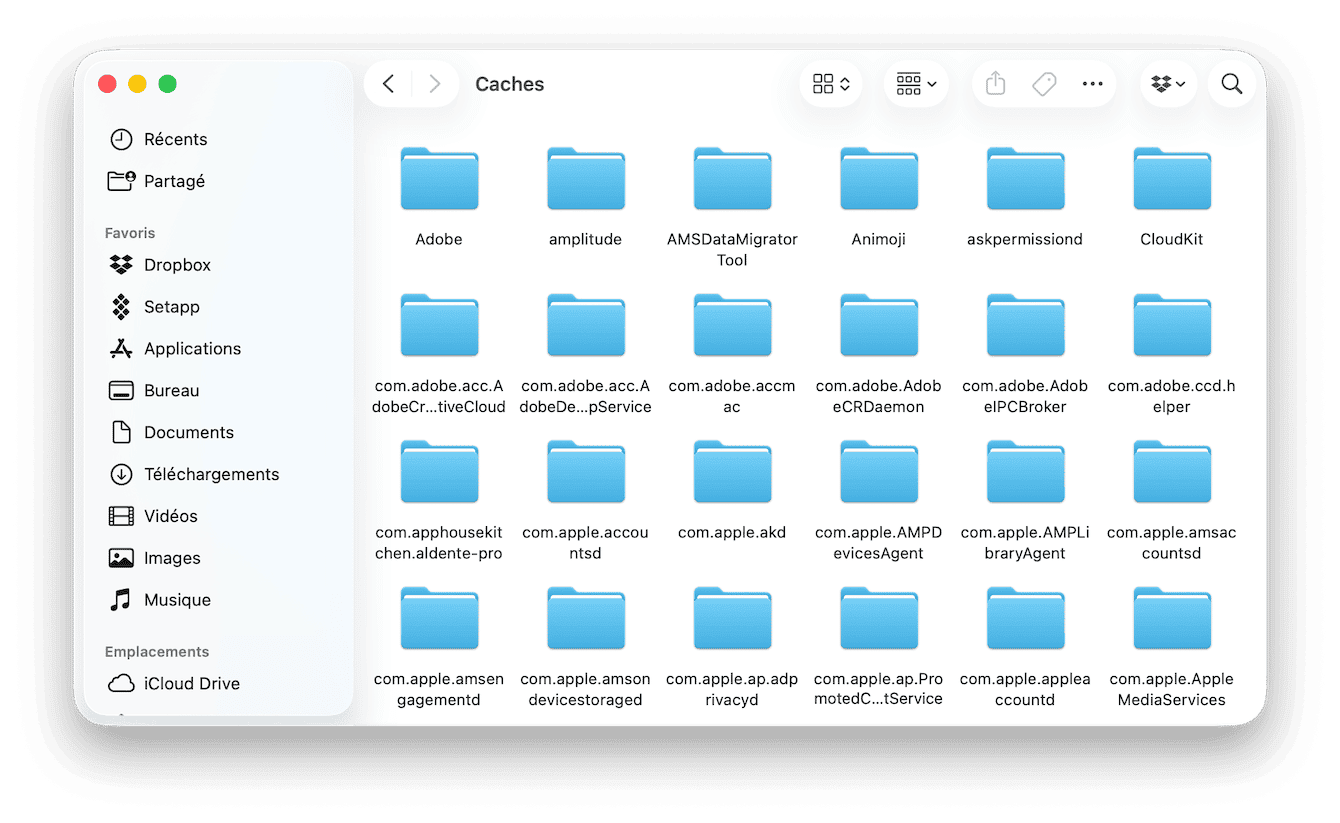This screenshot has height=823, width=1340.
Task: Open the Dropbox favorite in the sidebar
Action: click(x=175, y=264)
